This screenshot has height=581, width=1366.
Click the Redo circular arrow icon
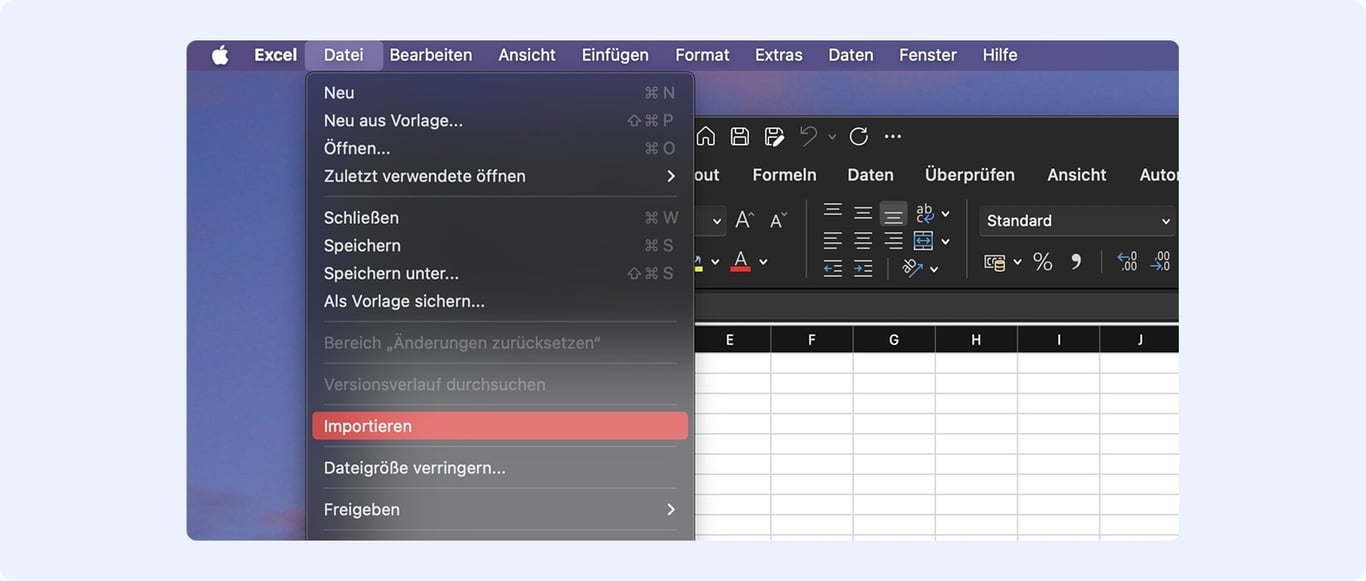858,136
